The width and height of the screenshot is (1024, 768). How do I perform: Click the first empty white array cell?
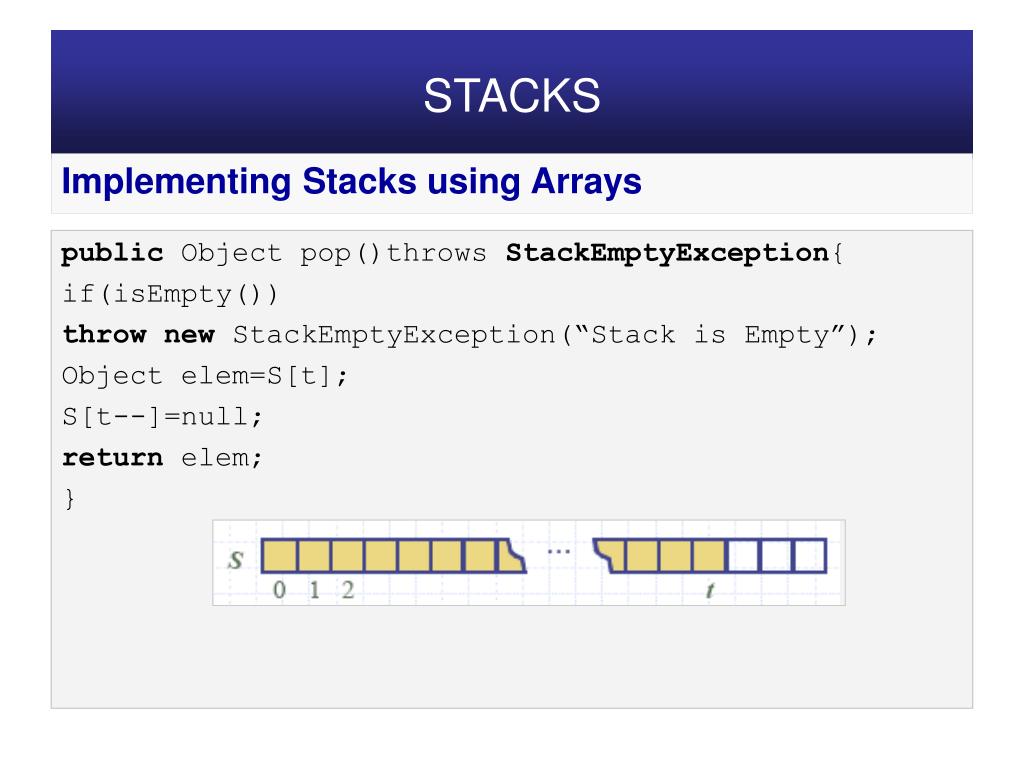click(x=743, y=556)
